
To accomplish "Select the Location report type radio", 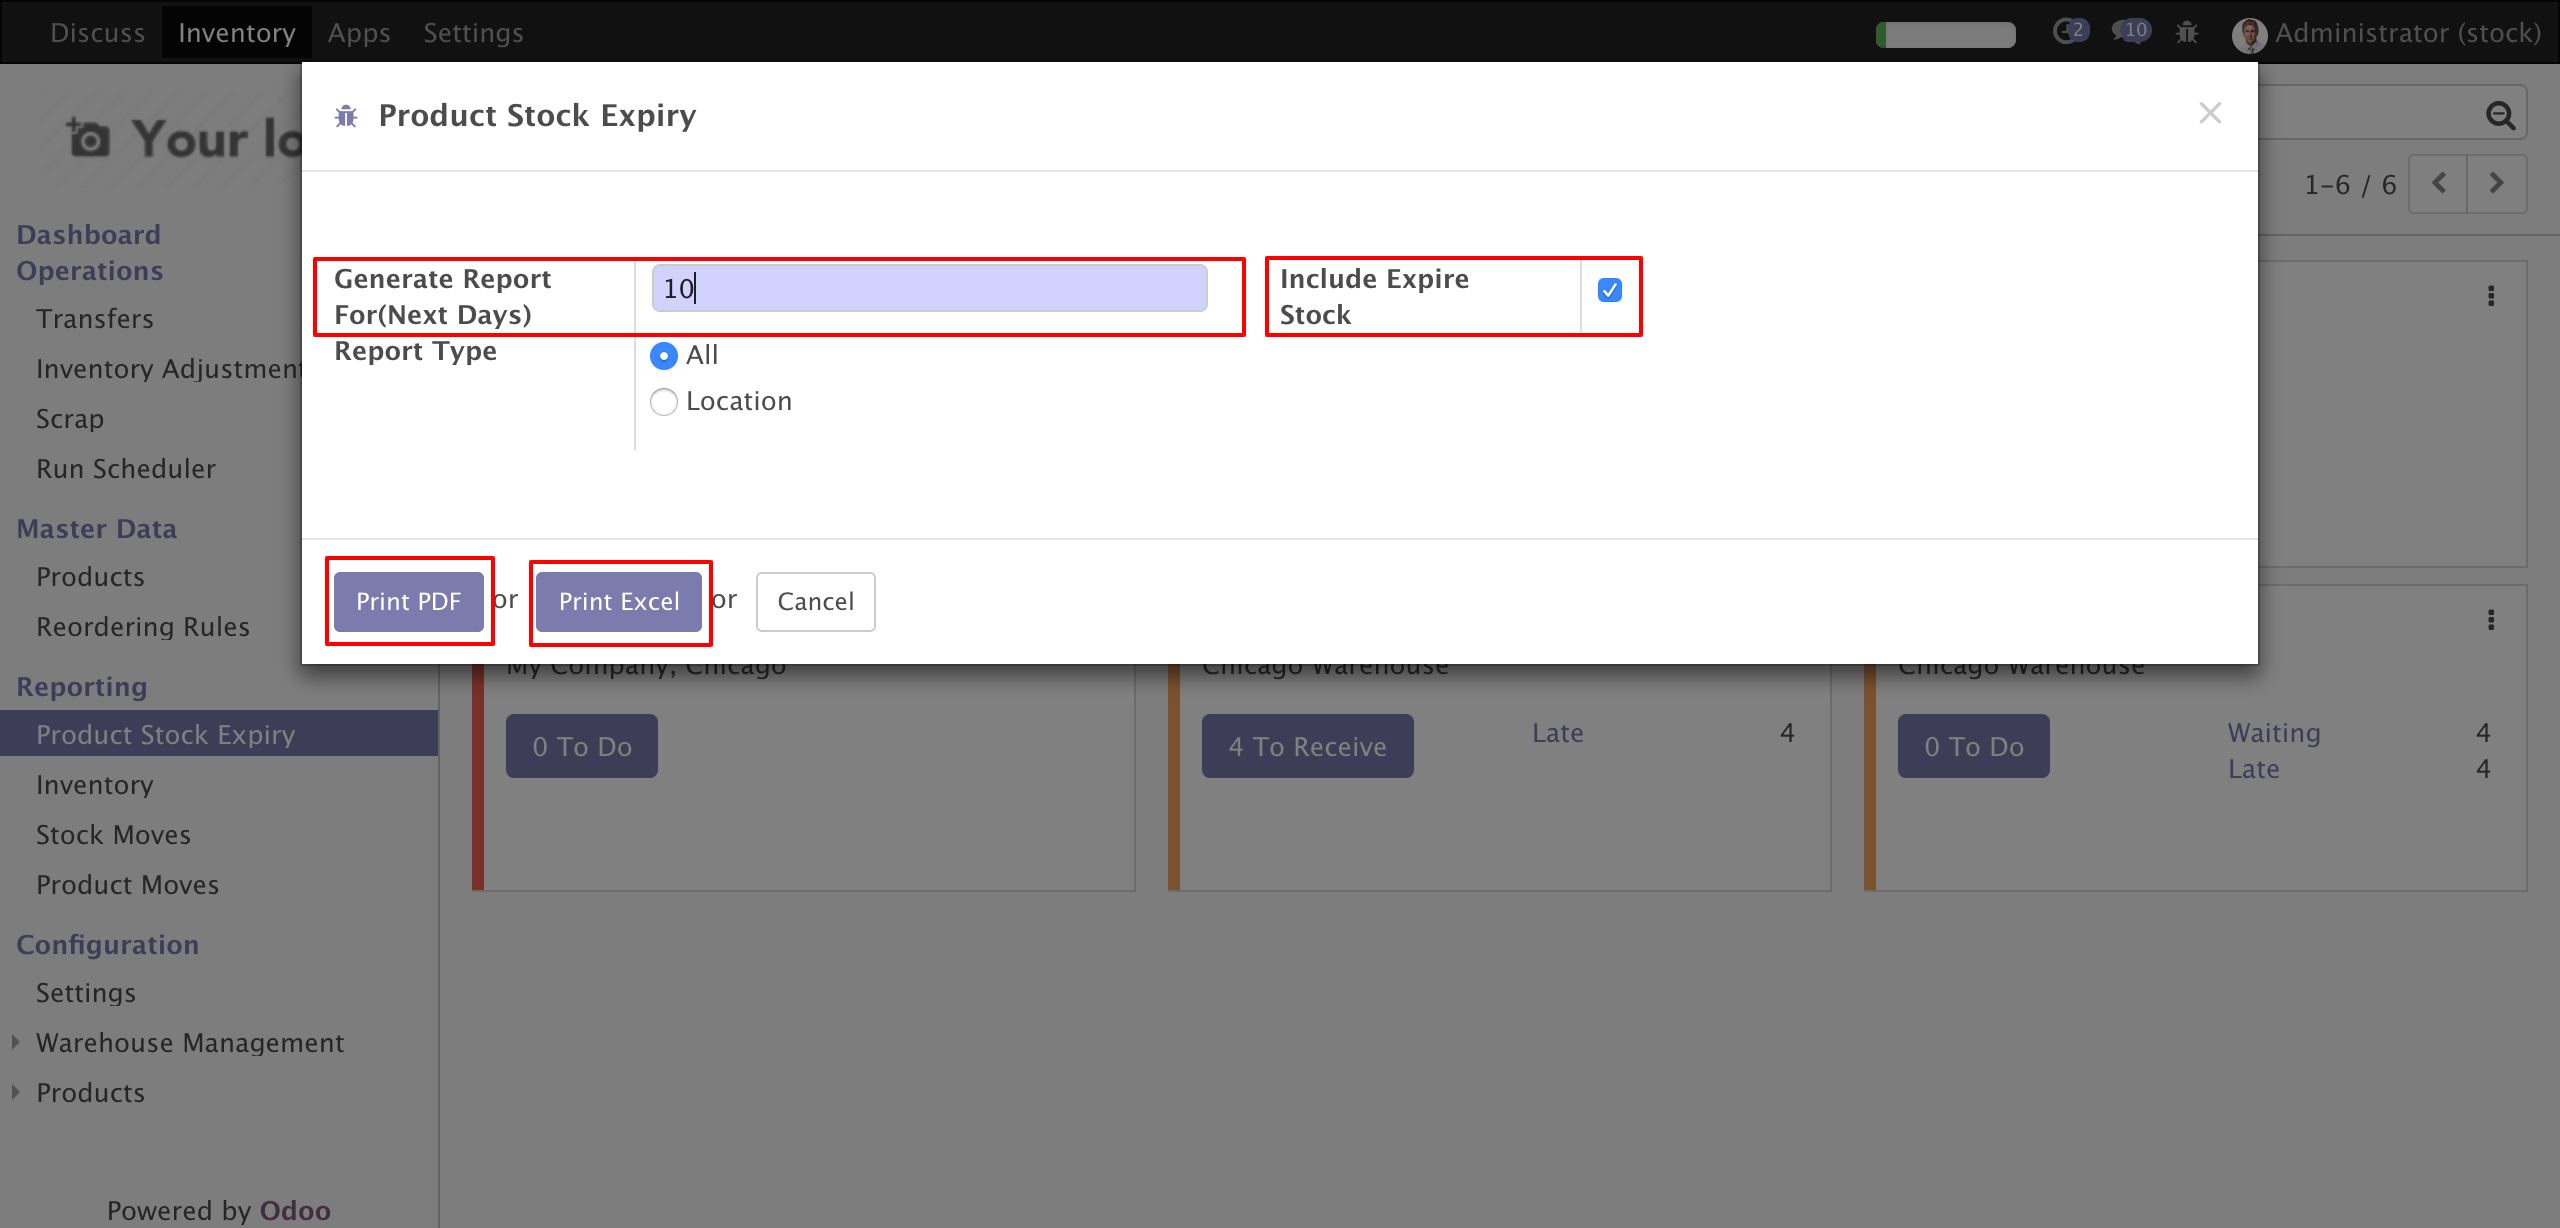I will 664,402.
